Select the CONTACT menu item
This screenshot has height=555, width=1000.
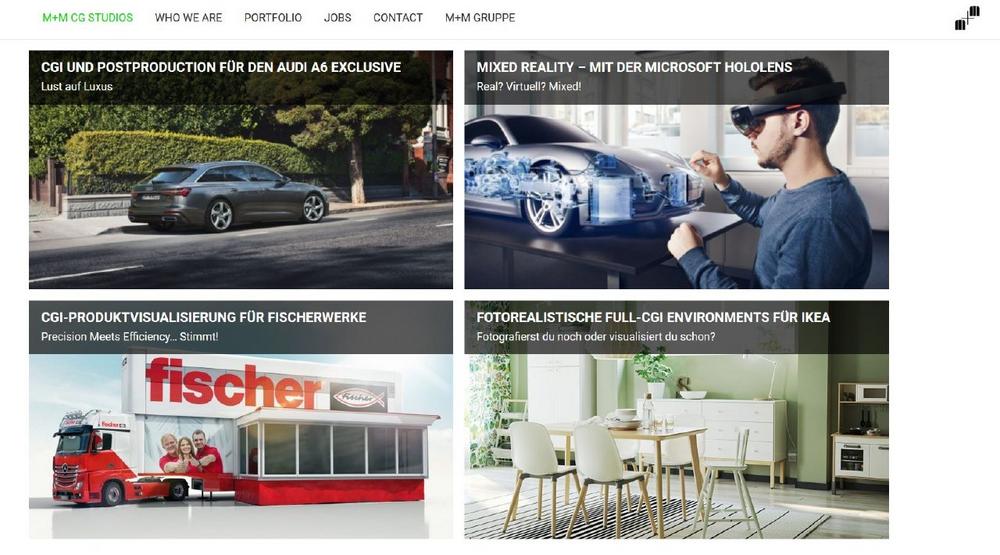(x=398, y=18)
